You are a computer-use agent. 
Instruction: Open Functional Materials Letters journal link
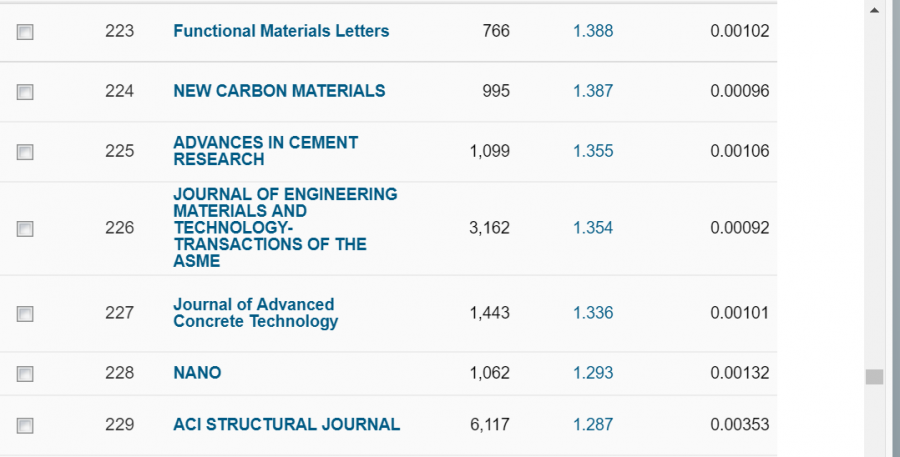[x=281, y=31]
